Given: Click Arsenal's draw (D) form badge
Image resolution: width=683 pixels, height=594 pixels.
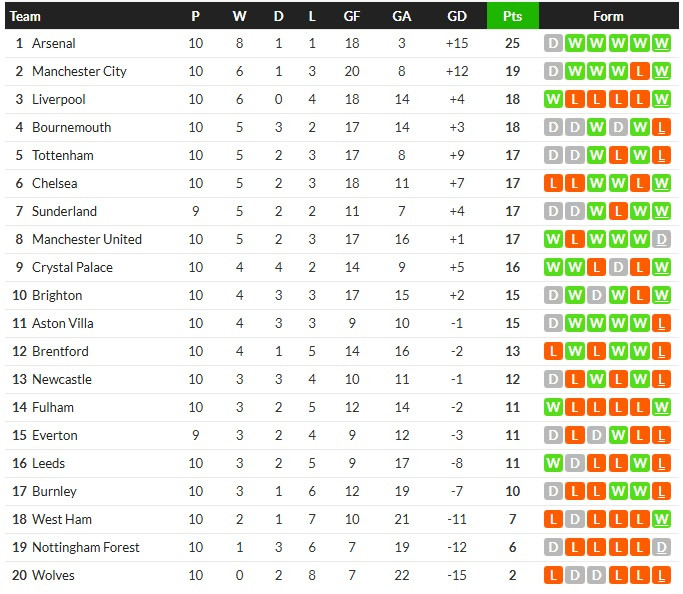Looking at the screenshot, I should click(554, 44).
